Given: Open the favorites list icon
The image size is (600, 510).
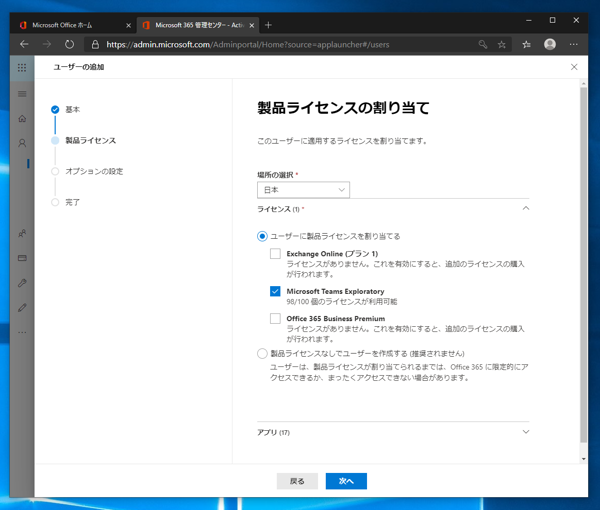Looking at the screenshot, I should 527,45.
